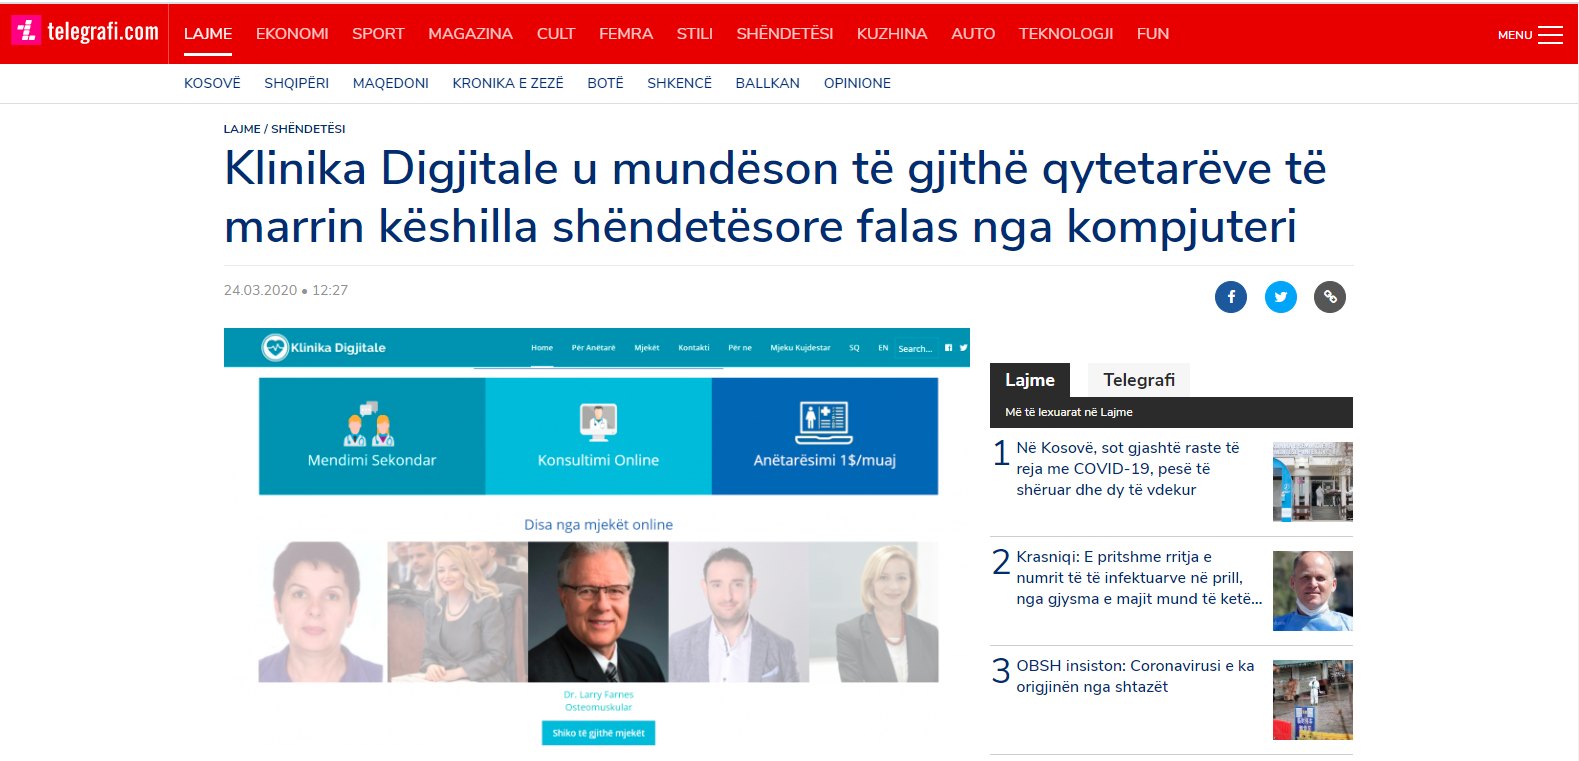Click 'Më të lexuarat në Lajme' header
This screenshot has height=761, width=1579.
pos(1069,412)
